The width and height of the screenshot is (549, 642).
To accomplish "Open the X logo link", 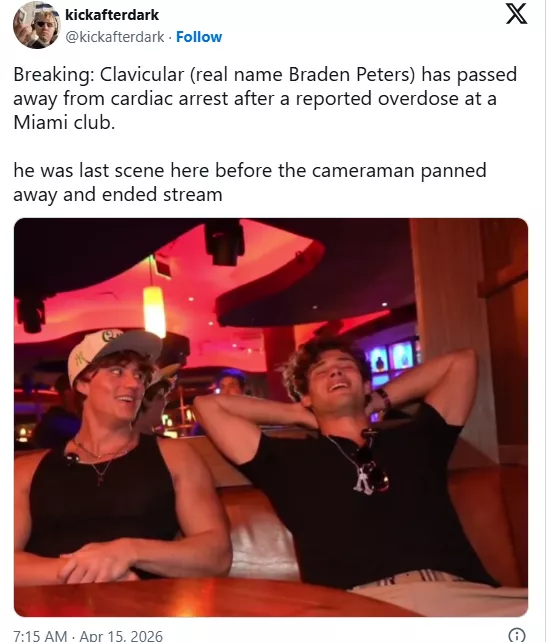I will coord(516,13).
